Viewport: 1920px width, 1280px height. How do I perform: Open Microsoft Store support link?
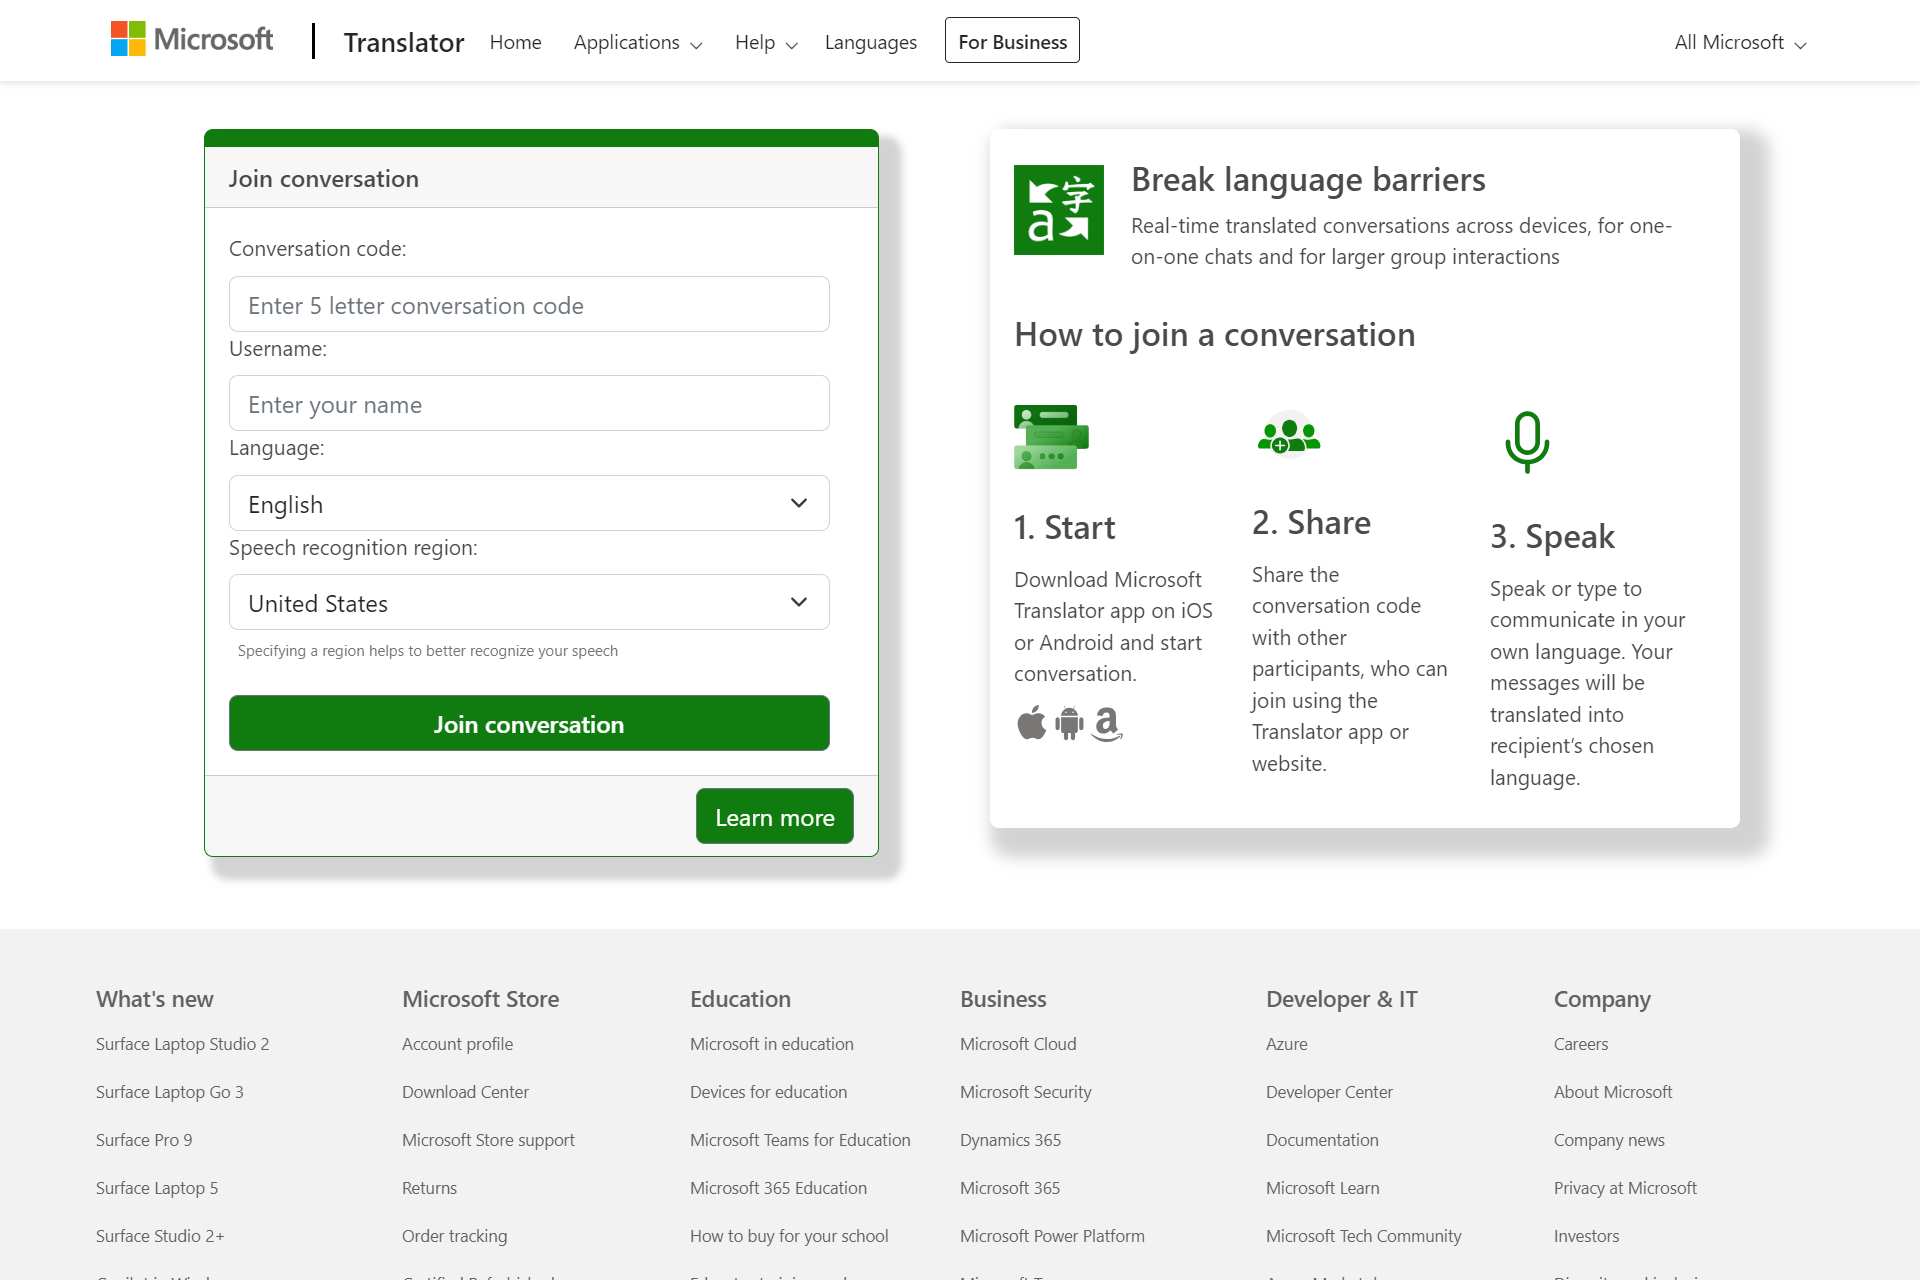pyautogui.click(x=488, y=1140)
